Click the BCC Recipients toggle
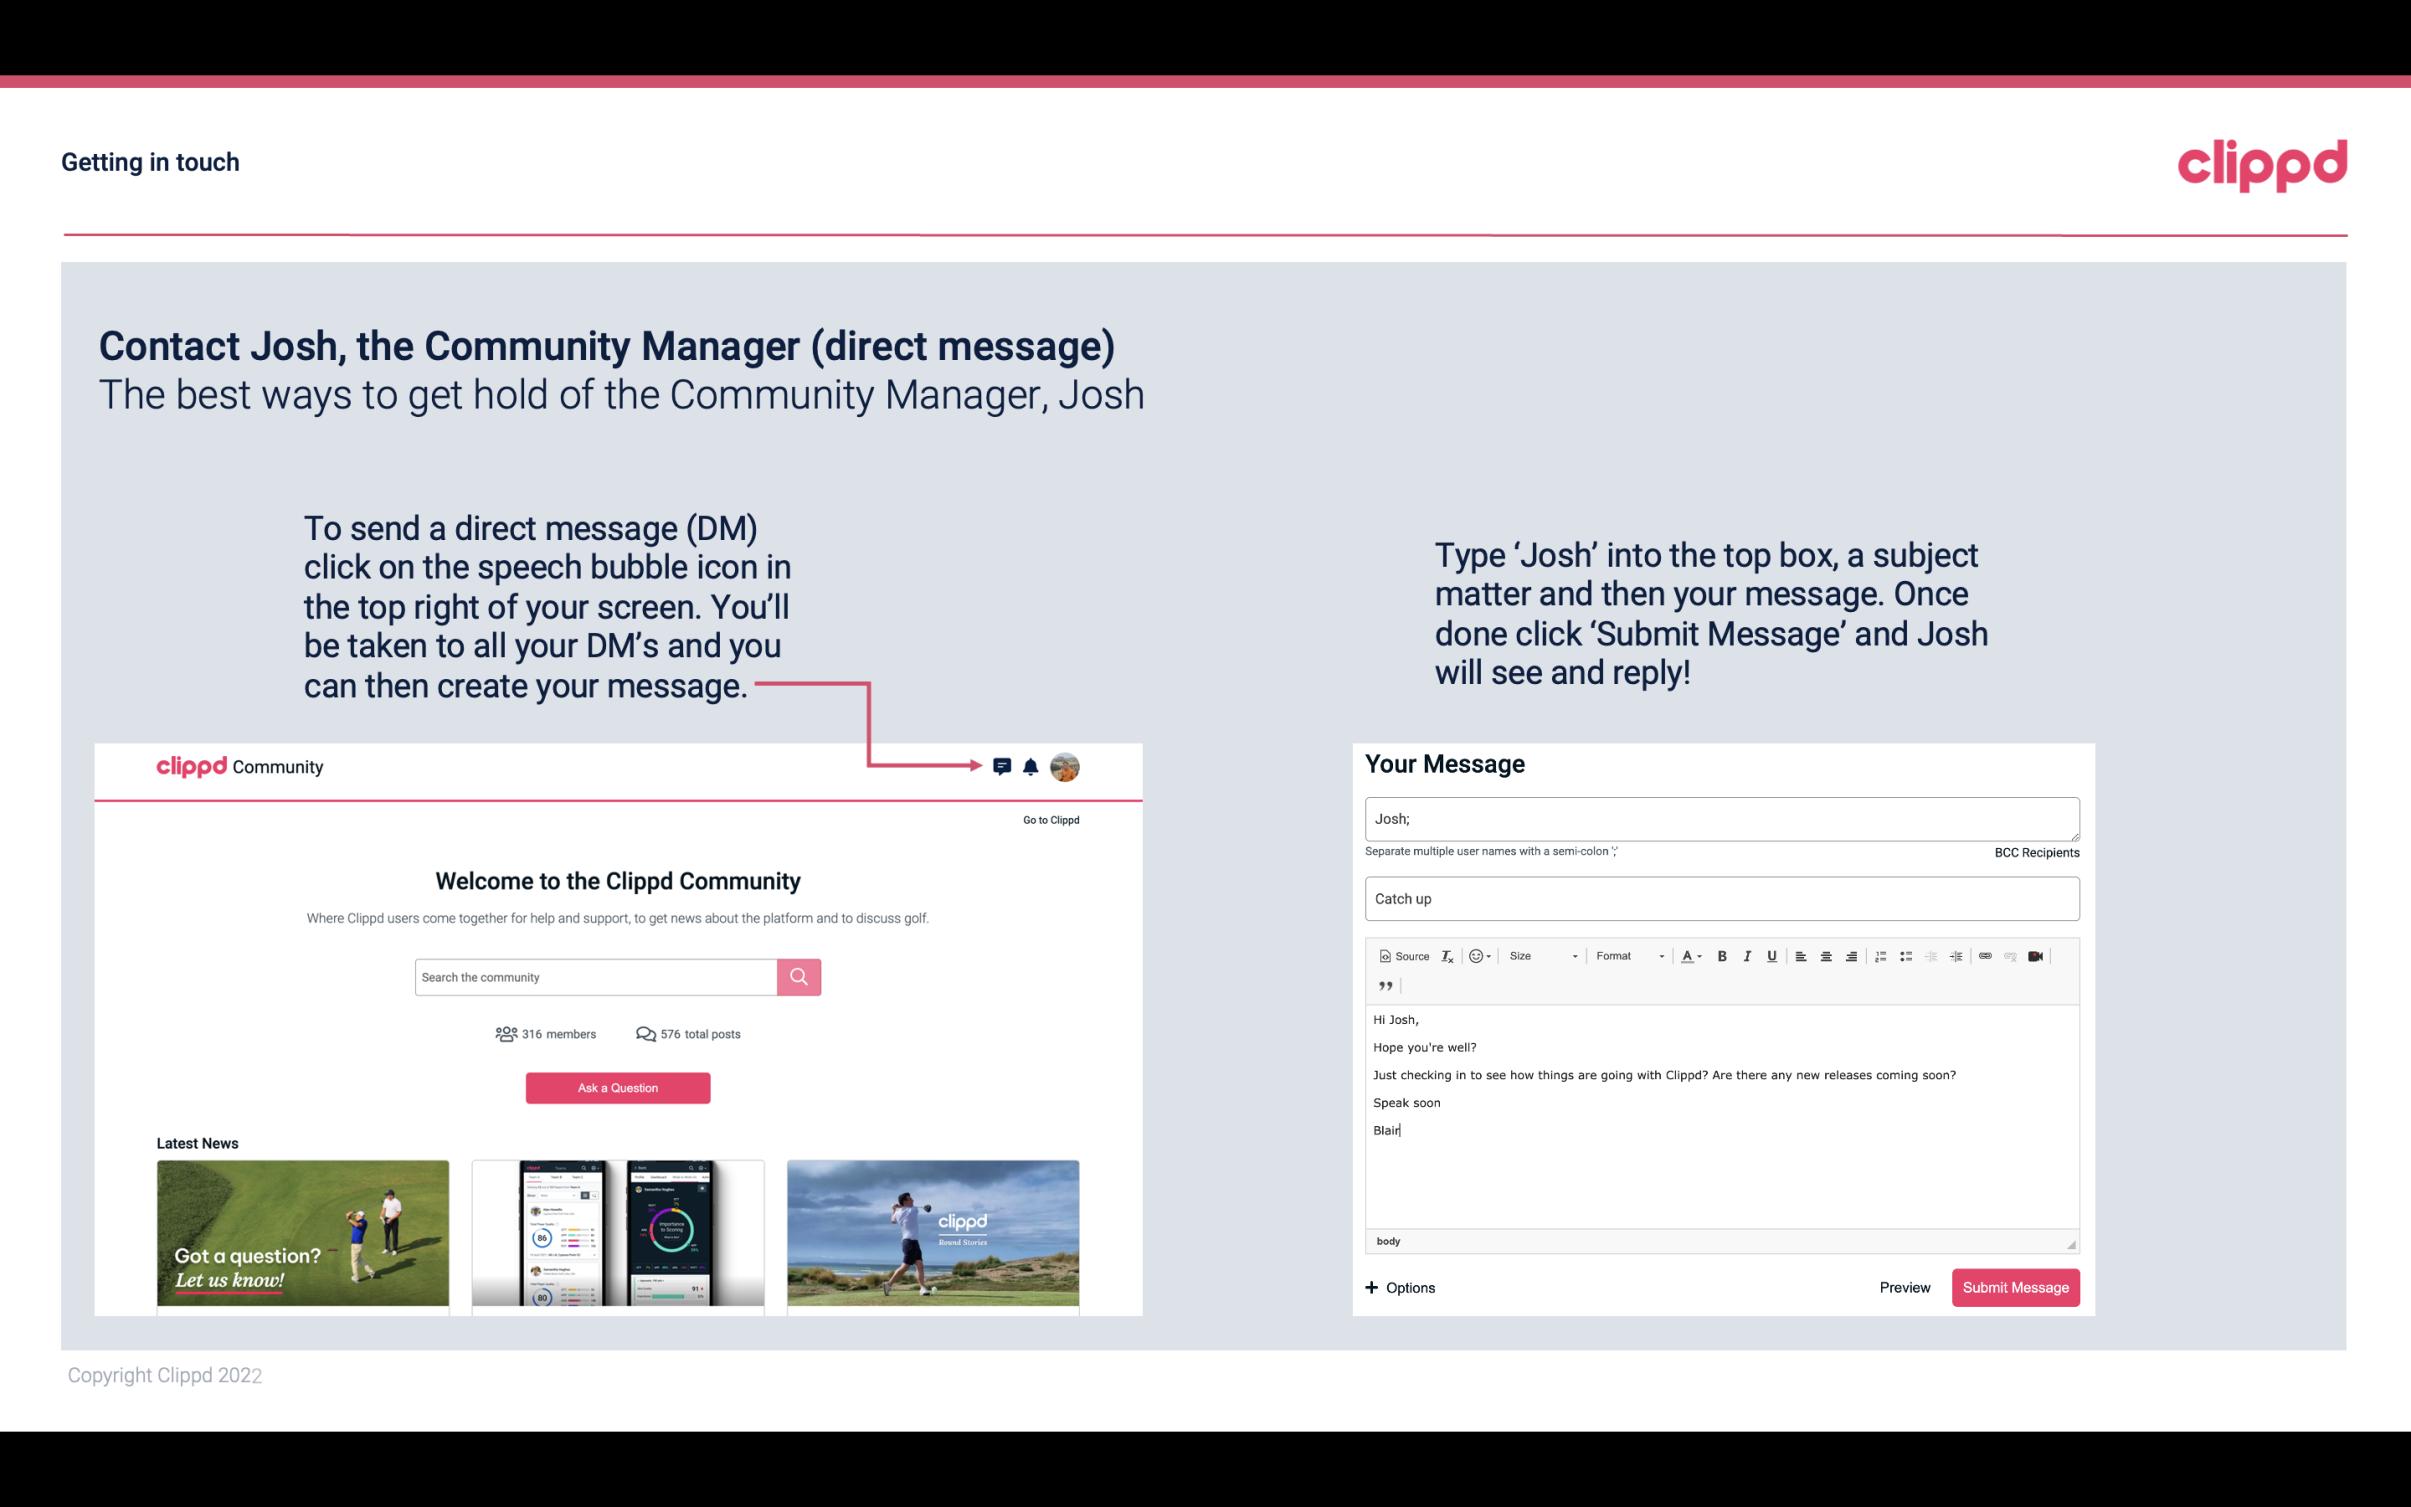2411x1507 pixels. (2034, 852)
